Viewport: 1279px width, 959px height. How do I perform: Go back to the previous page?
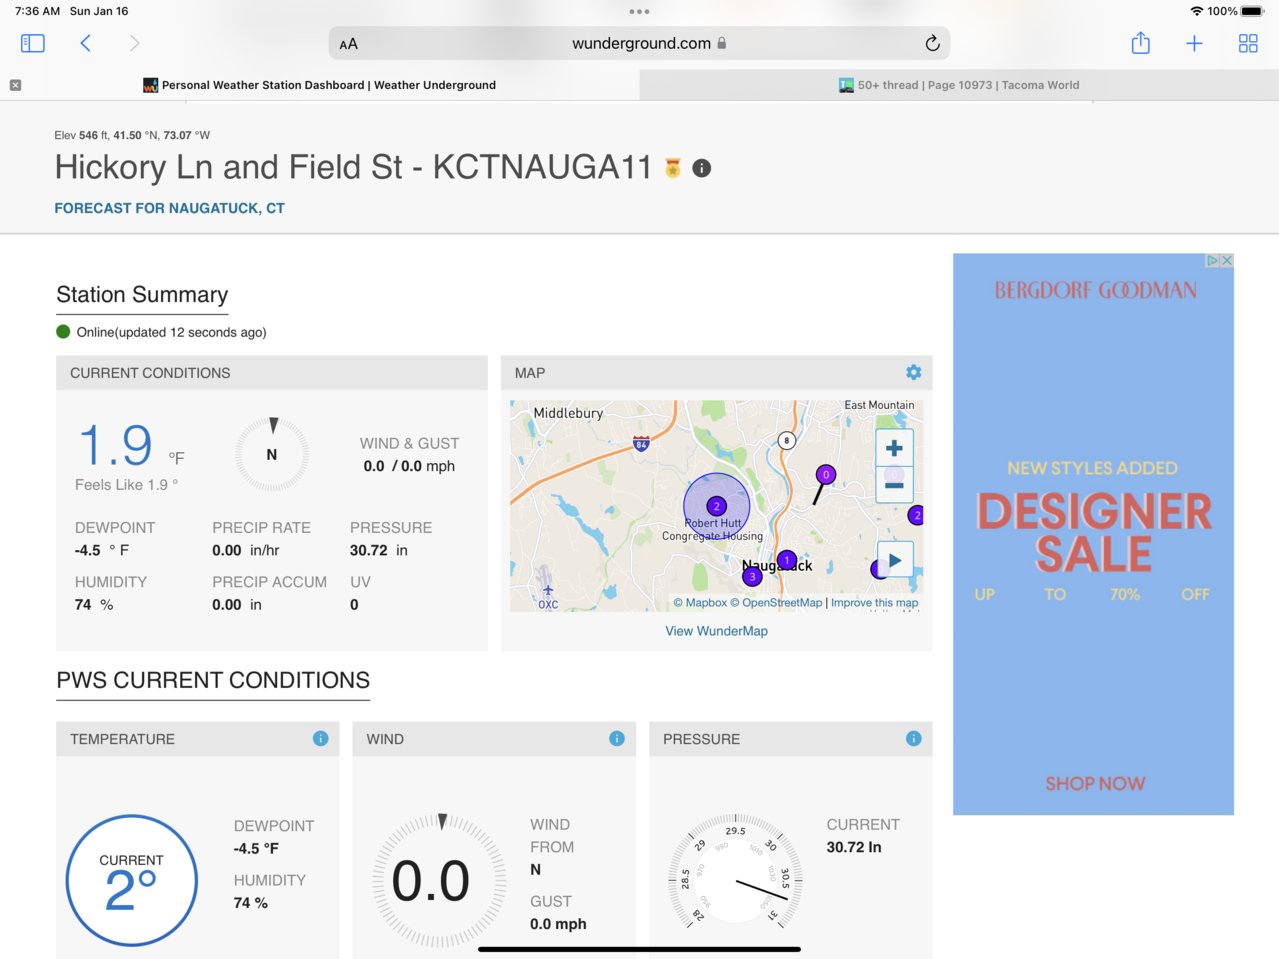tap(86, 43)
